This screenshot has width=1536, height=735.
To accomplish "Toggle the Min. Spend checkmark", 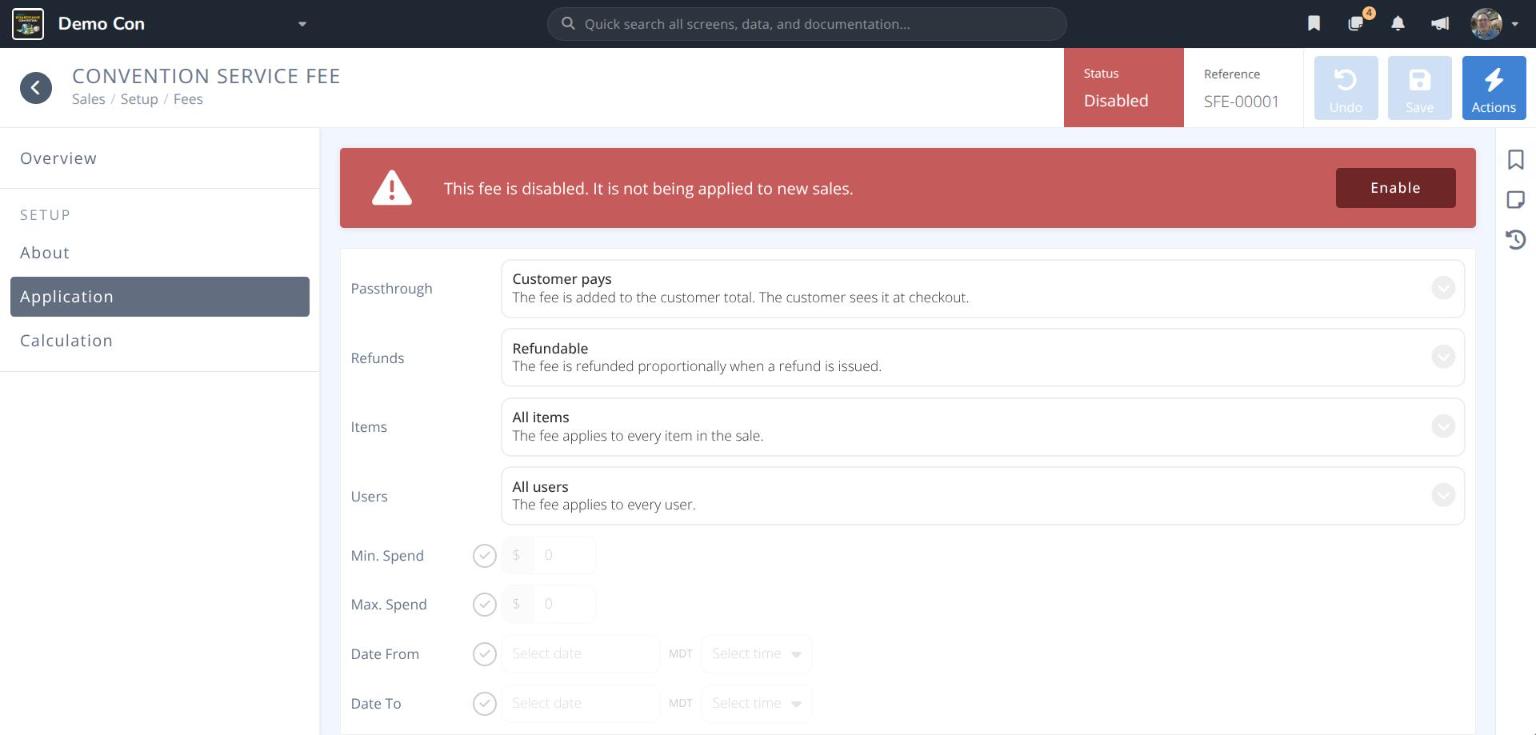I will tap(484, 556).
